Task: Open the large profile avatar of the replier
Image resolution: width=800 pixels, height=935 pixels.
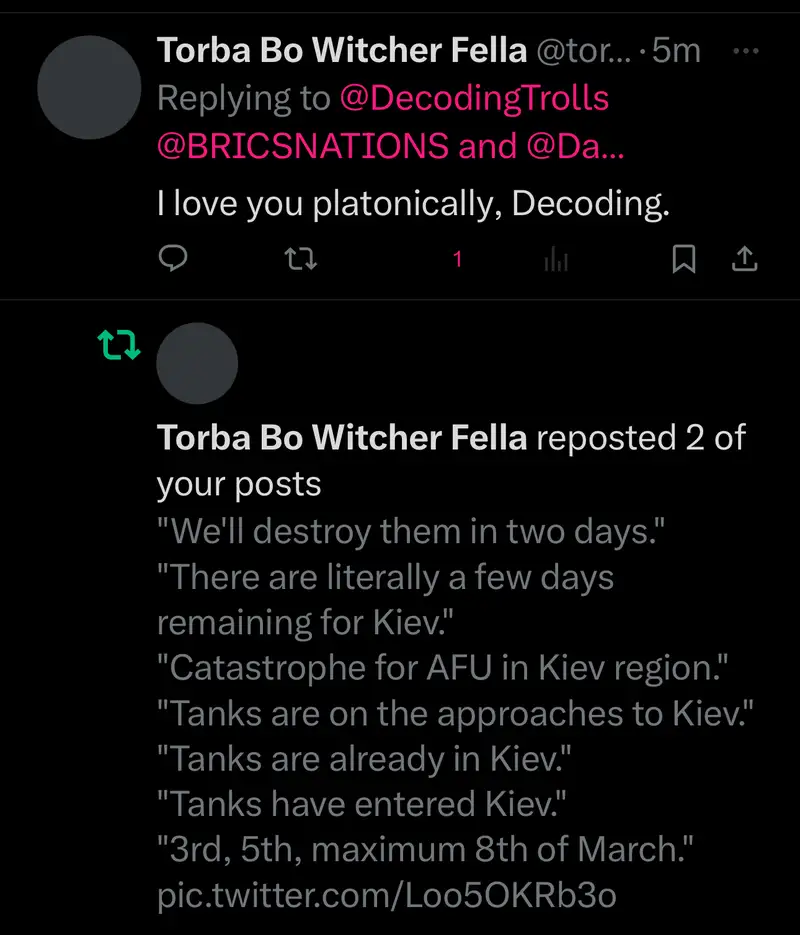Action: tap(90, 87)
